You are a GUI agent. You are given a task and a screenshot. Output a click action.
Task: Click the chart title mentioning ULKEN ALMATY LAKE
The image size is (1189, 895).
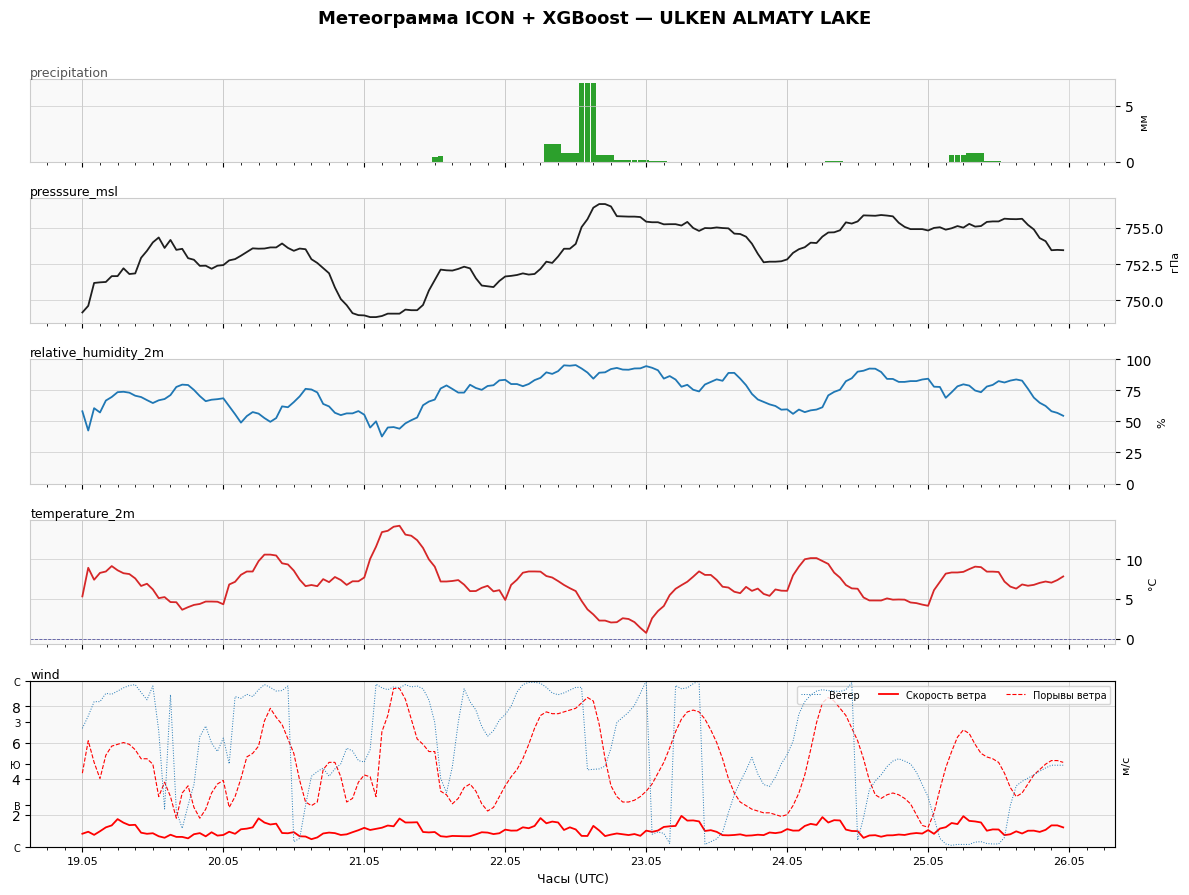(x=594, y=18)
